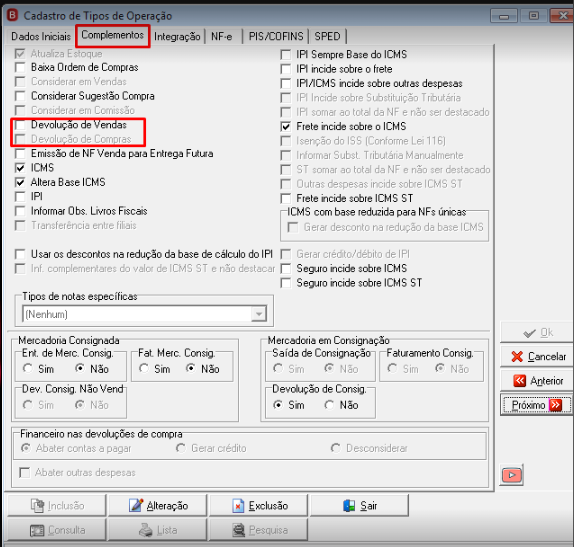Click the Sair exit door button
This screenshot has width=574, height=547.
click(x=359, y=505)
